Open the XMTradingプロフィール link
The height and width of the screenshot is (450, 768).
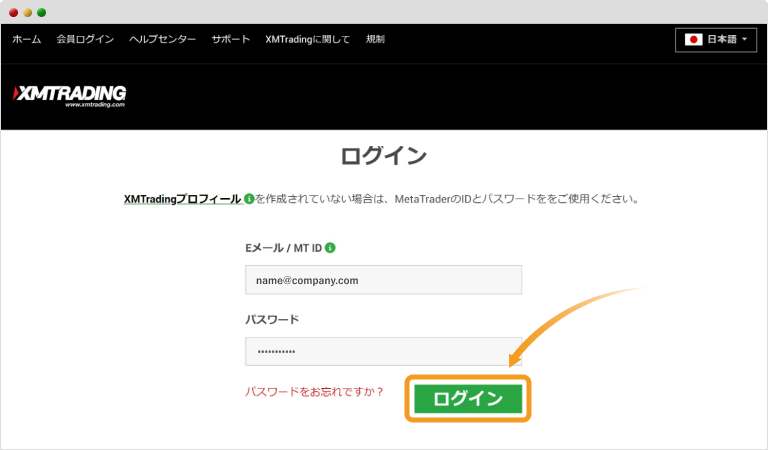pyautogui.click(x=182, y=199)
